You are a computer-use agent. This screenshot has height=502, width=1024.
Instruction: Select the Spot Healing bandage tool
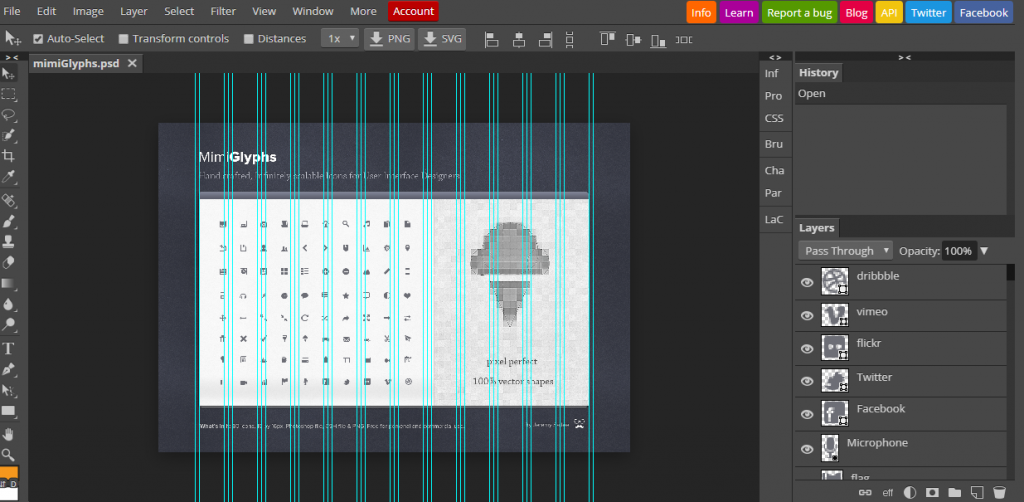(8, 200)
